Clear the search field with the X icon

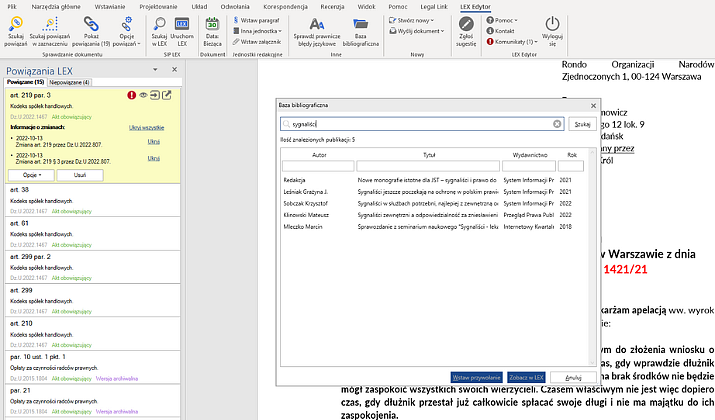pyautogui.click(x=557, y=124)
